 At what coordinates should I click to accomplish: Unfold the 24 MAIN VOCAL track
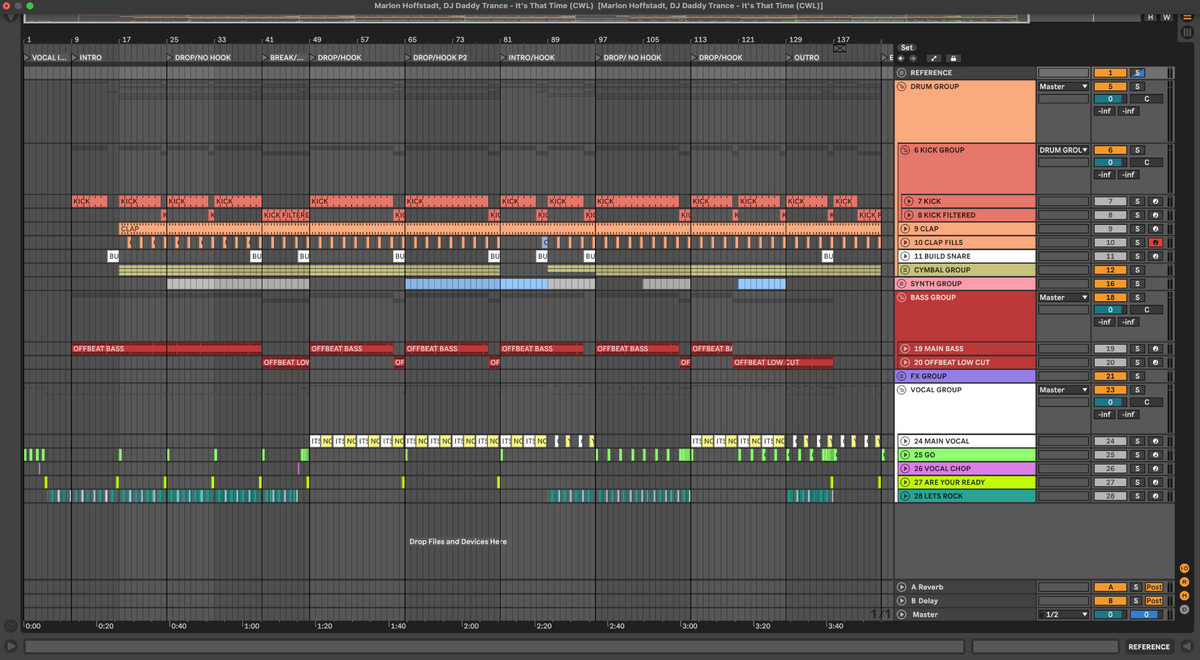tap(904, 441)
